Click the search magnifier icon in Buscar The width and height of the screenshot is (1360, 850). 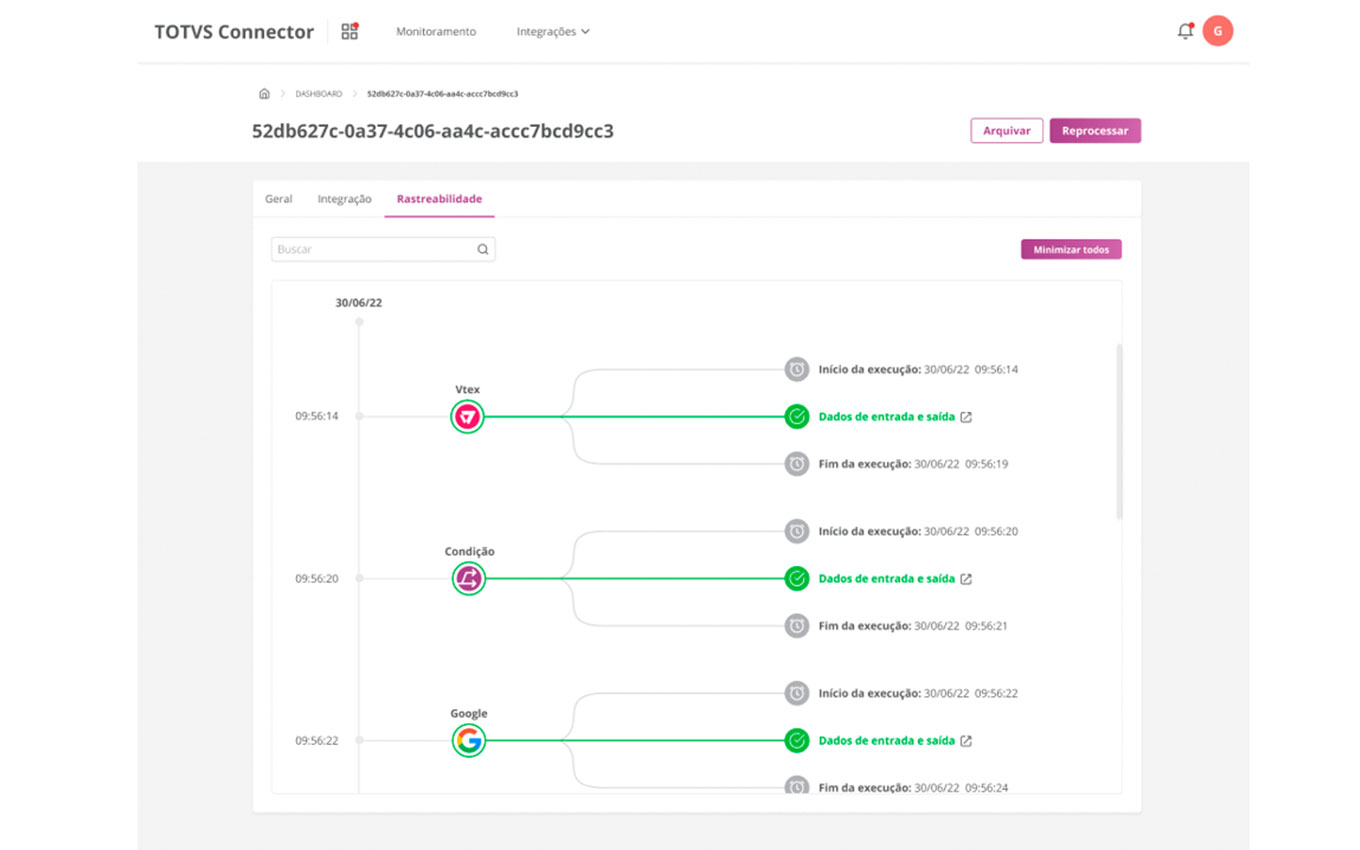[x=483, y=249]
